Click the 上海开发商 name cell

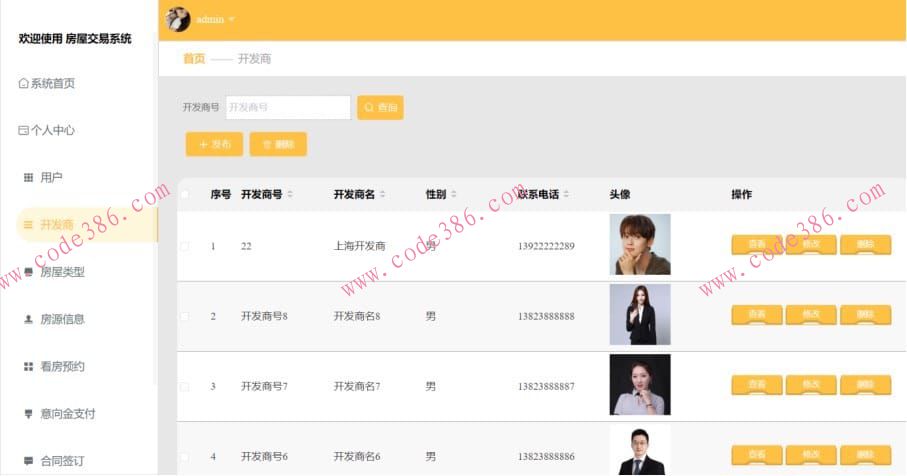[359, 246]
